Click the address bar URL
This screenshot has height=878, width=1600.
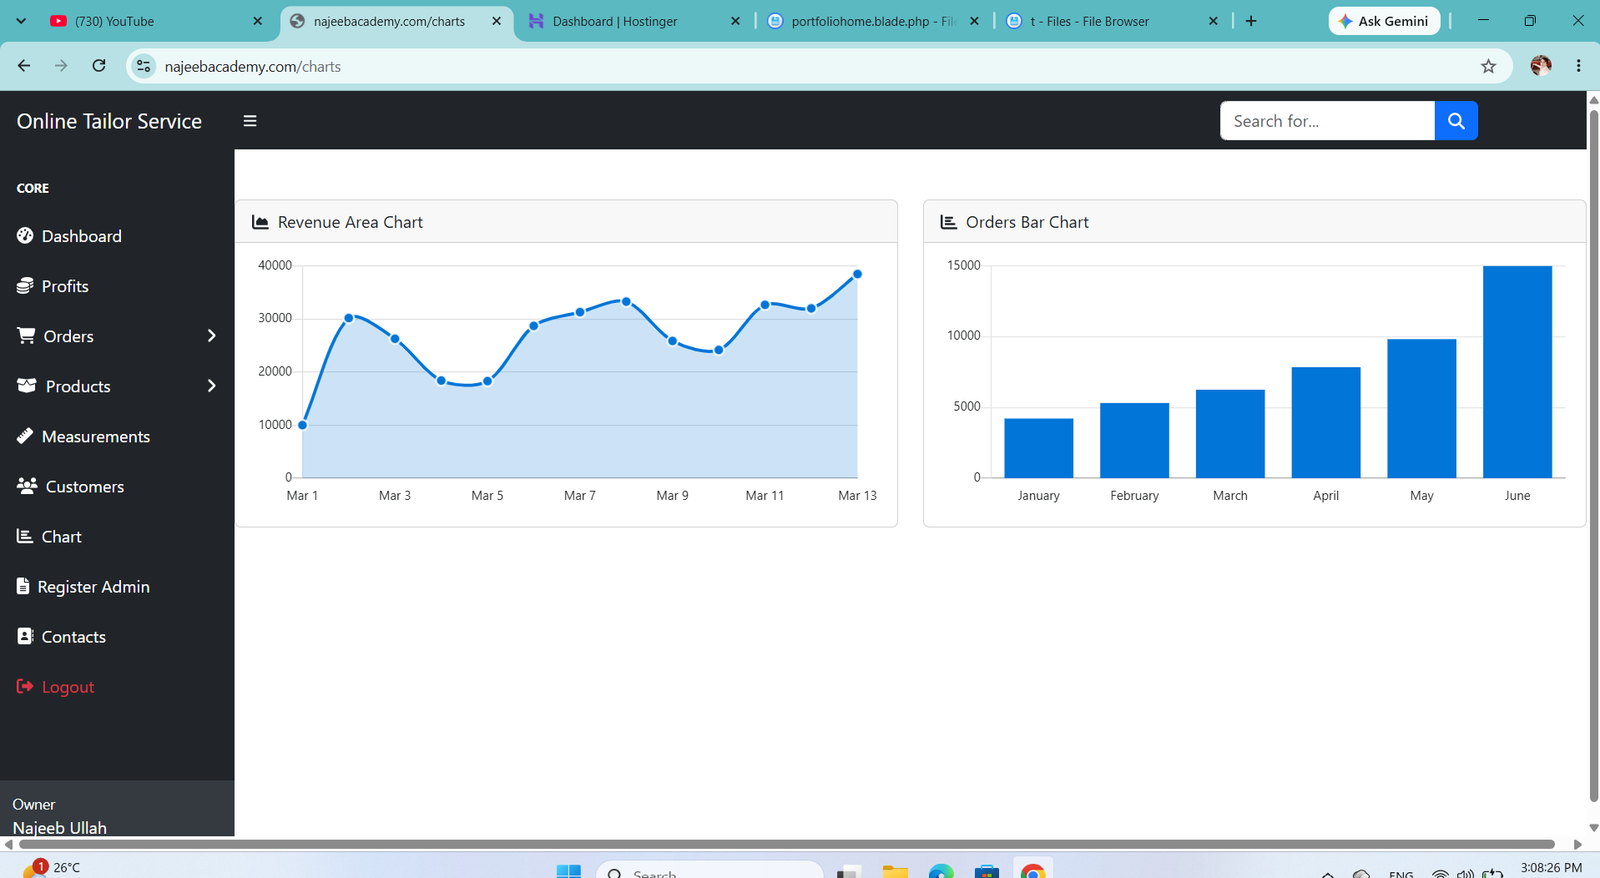tap(253, 66)
